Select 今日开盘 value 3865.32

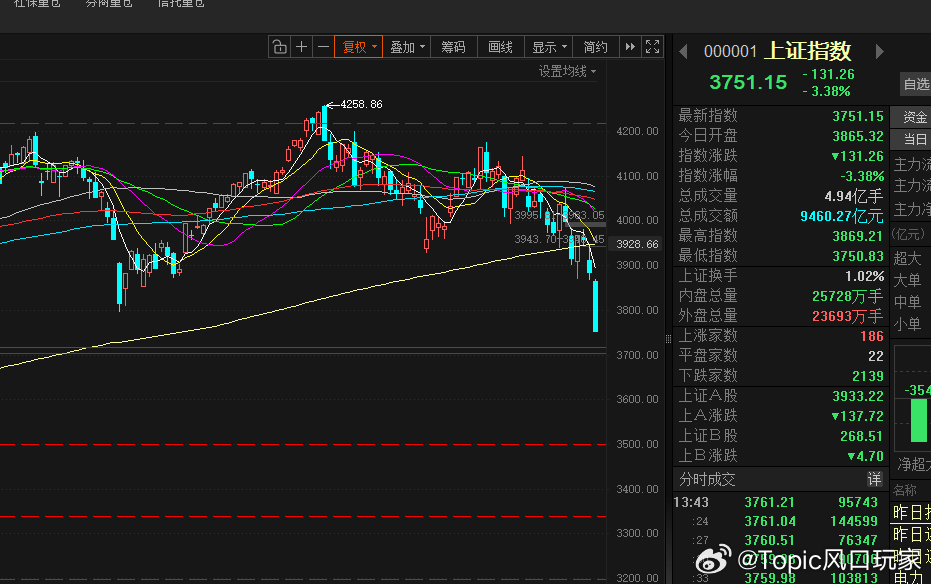(857, 137)
